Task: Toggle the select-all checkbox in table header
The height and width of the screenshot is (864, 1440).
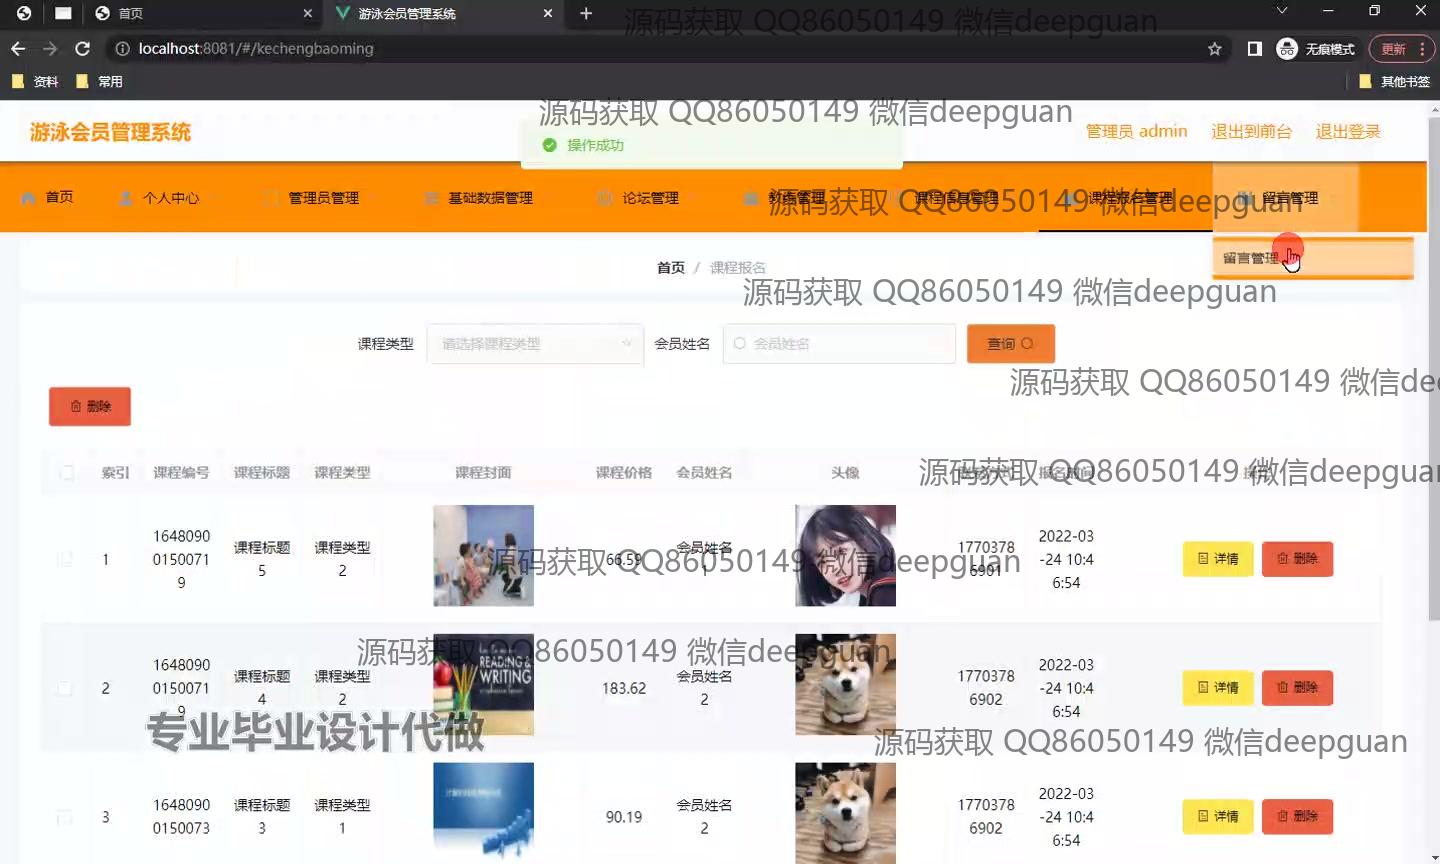Action: pyautogui.click(x=66, y=472)
